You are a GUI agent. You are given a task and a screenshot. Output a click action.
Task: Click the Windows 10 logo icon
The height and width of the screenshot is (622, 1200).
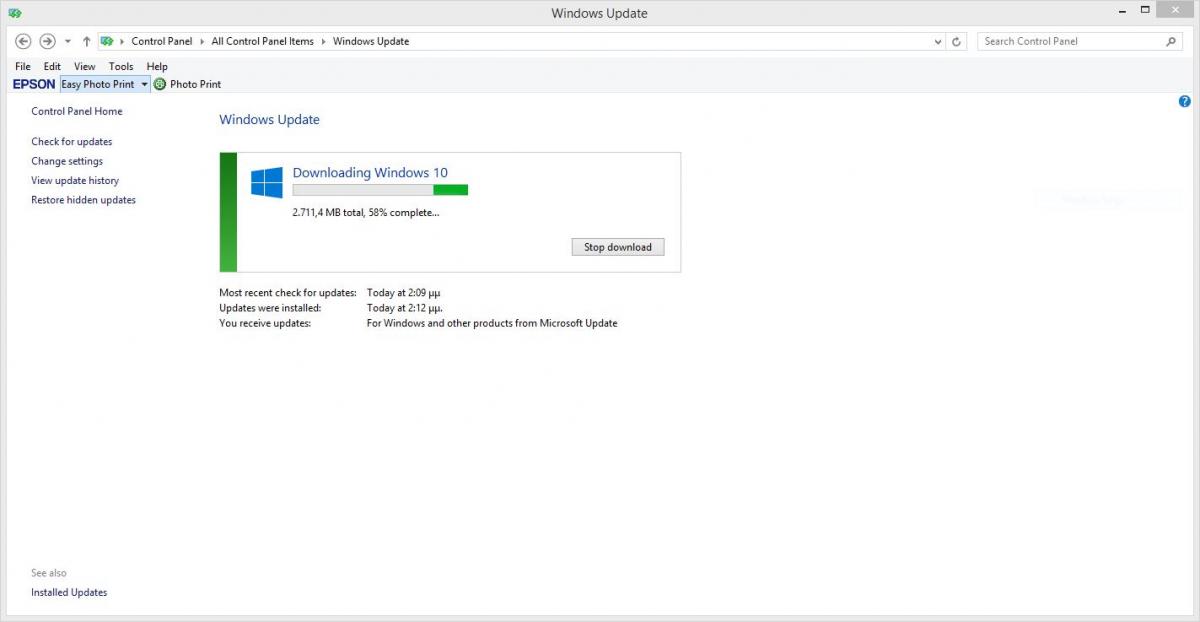[267, 182]
